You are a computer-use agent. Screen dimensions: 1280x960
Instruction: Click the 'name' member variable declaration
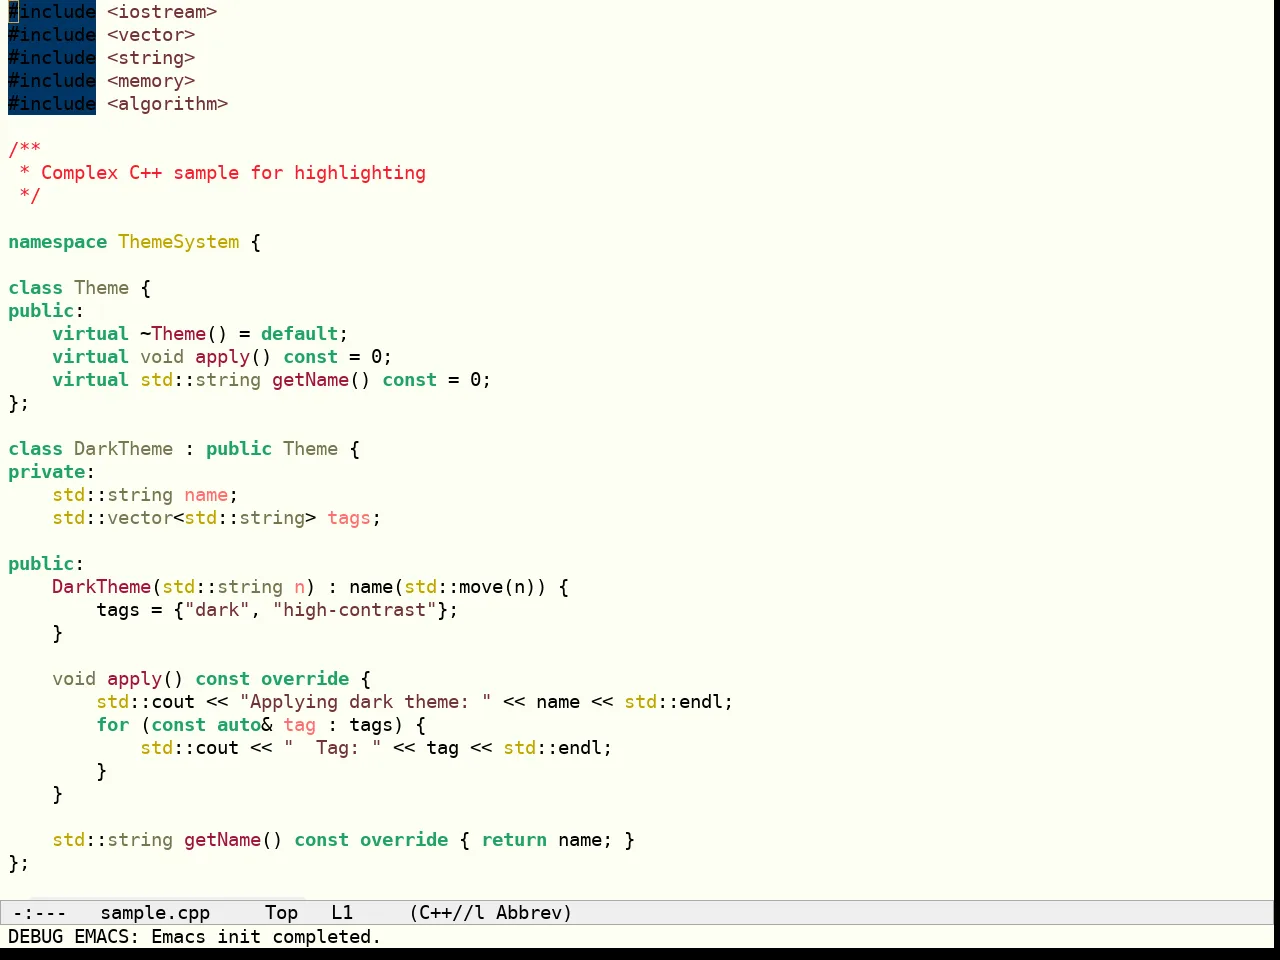point(206,495)
